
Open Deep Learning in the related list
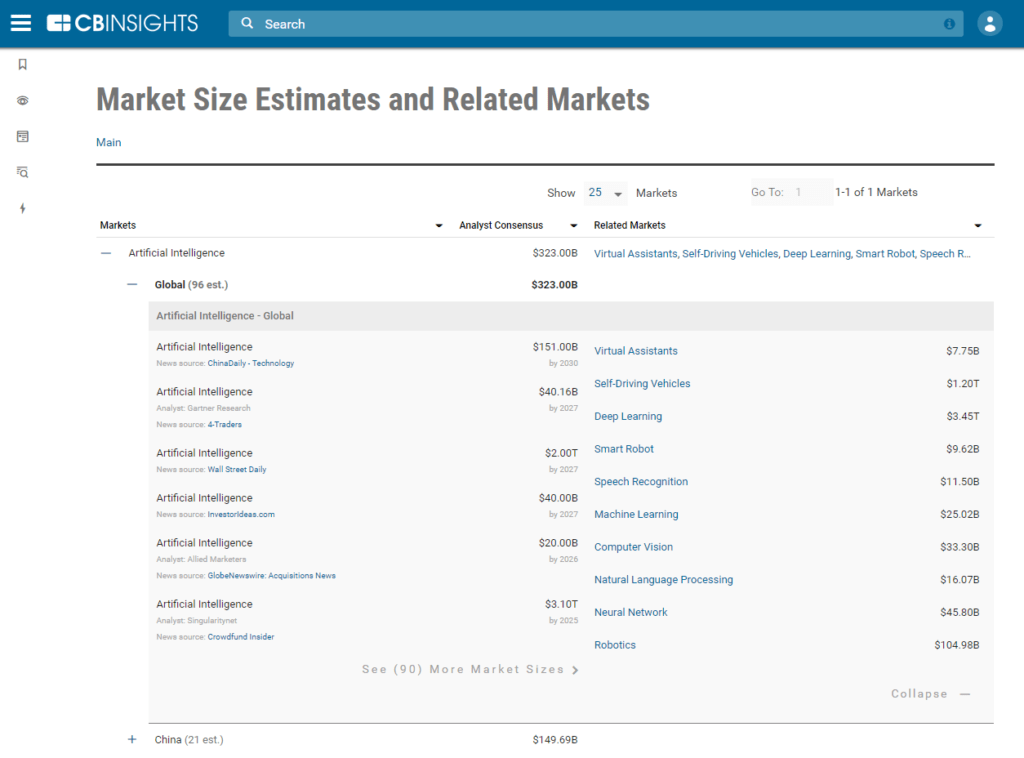628,416
